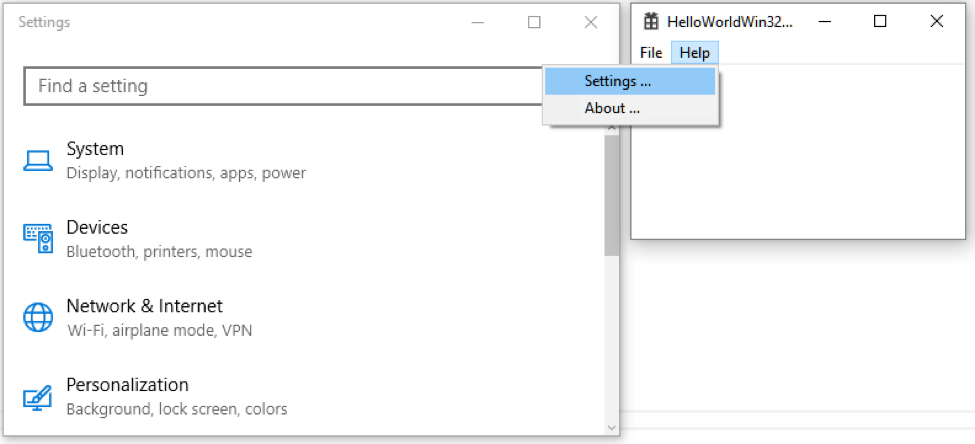The width and height of the screenshot is (975, 444).
Task: Maximize the Settings window
Action: pyautogui.click(x=534, y=22)
